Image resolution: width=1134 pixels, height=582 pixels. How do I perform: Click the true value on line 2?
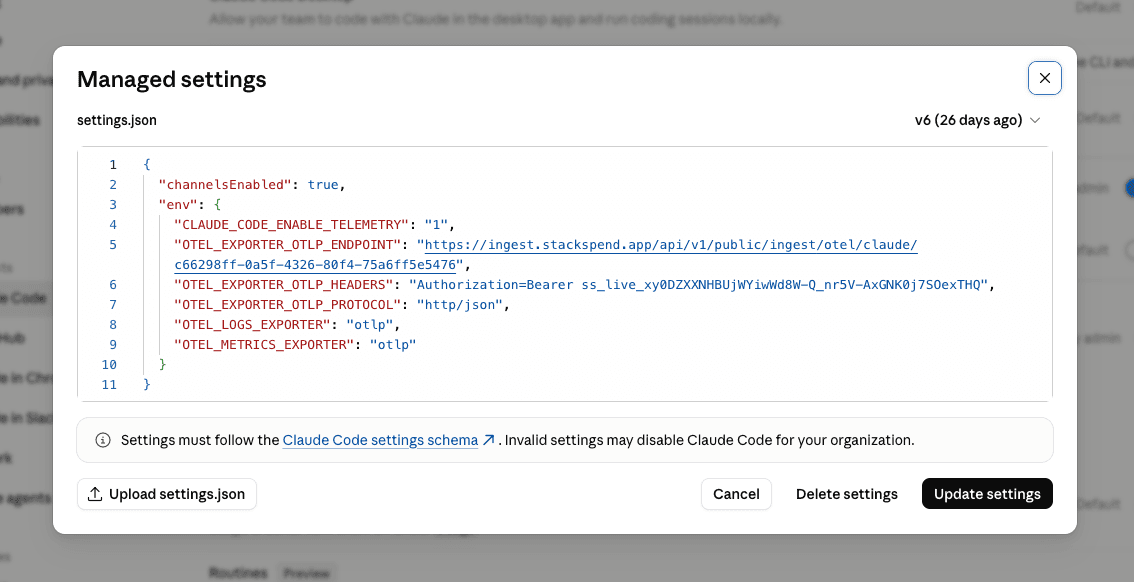[323, 184]
